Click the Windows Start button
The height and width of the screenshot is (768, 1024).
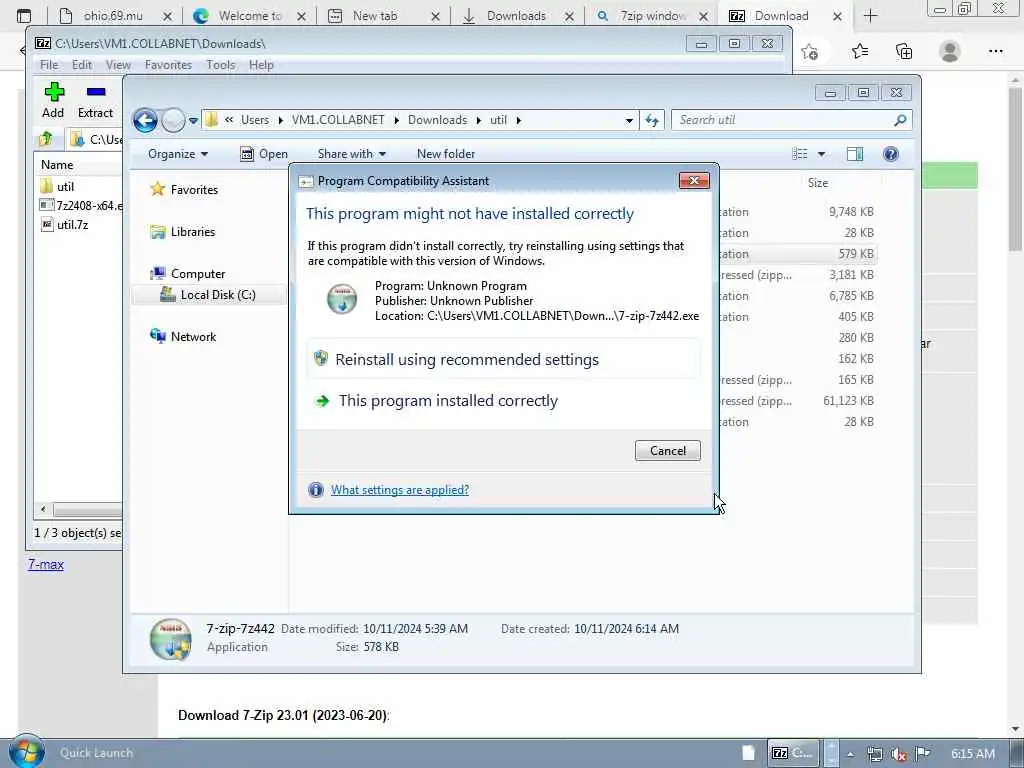(26, 752)
